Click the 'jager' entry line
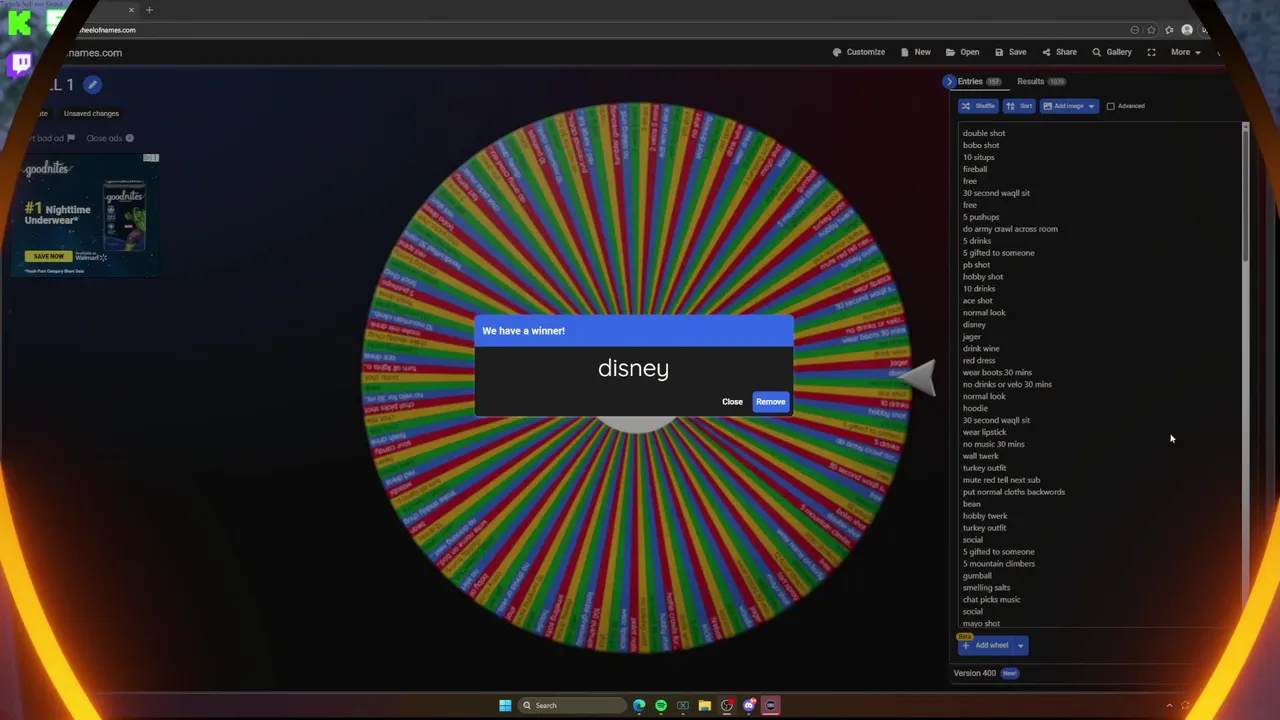This screenshot has height=720, width=1280. point(972,337)
